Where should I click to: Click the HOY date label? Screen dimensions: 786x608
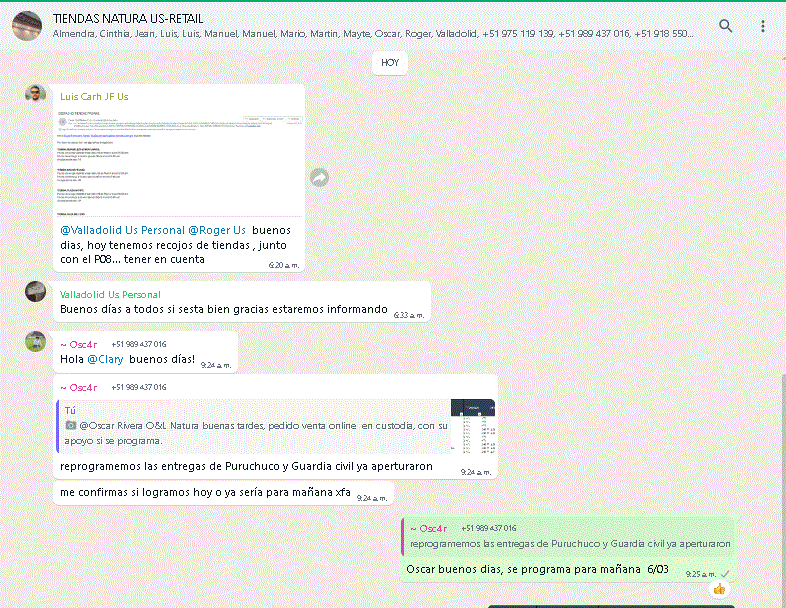tap(390, 62)
